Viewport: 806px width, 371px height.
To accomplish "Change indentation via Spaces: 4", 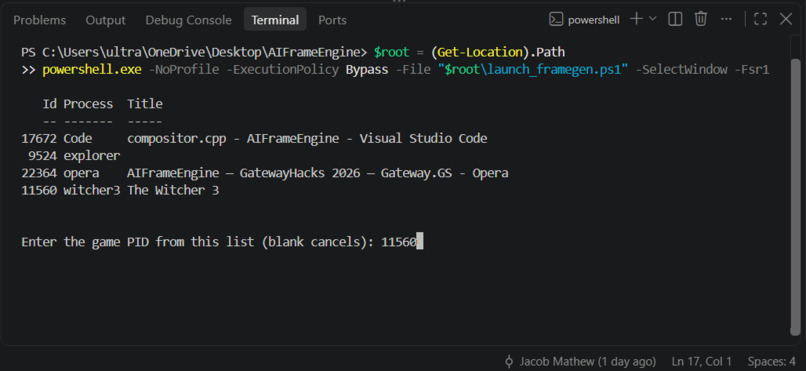I will [x=772, y=361].
